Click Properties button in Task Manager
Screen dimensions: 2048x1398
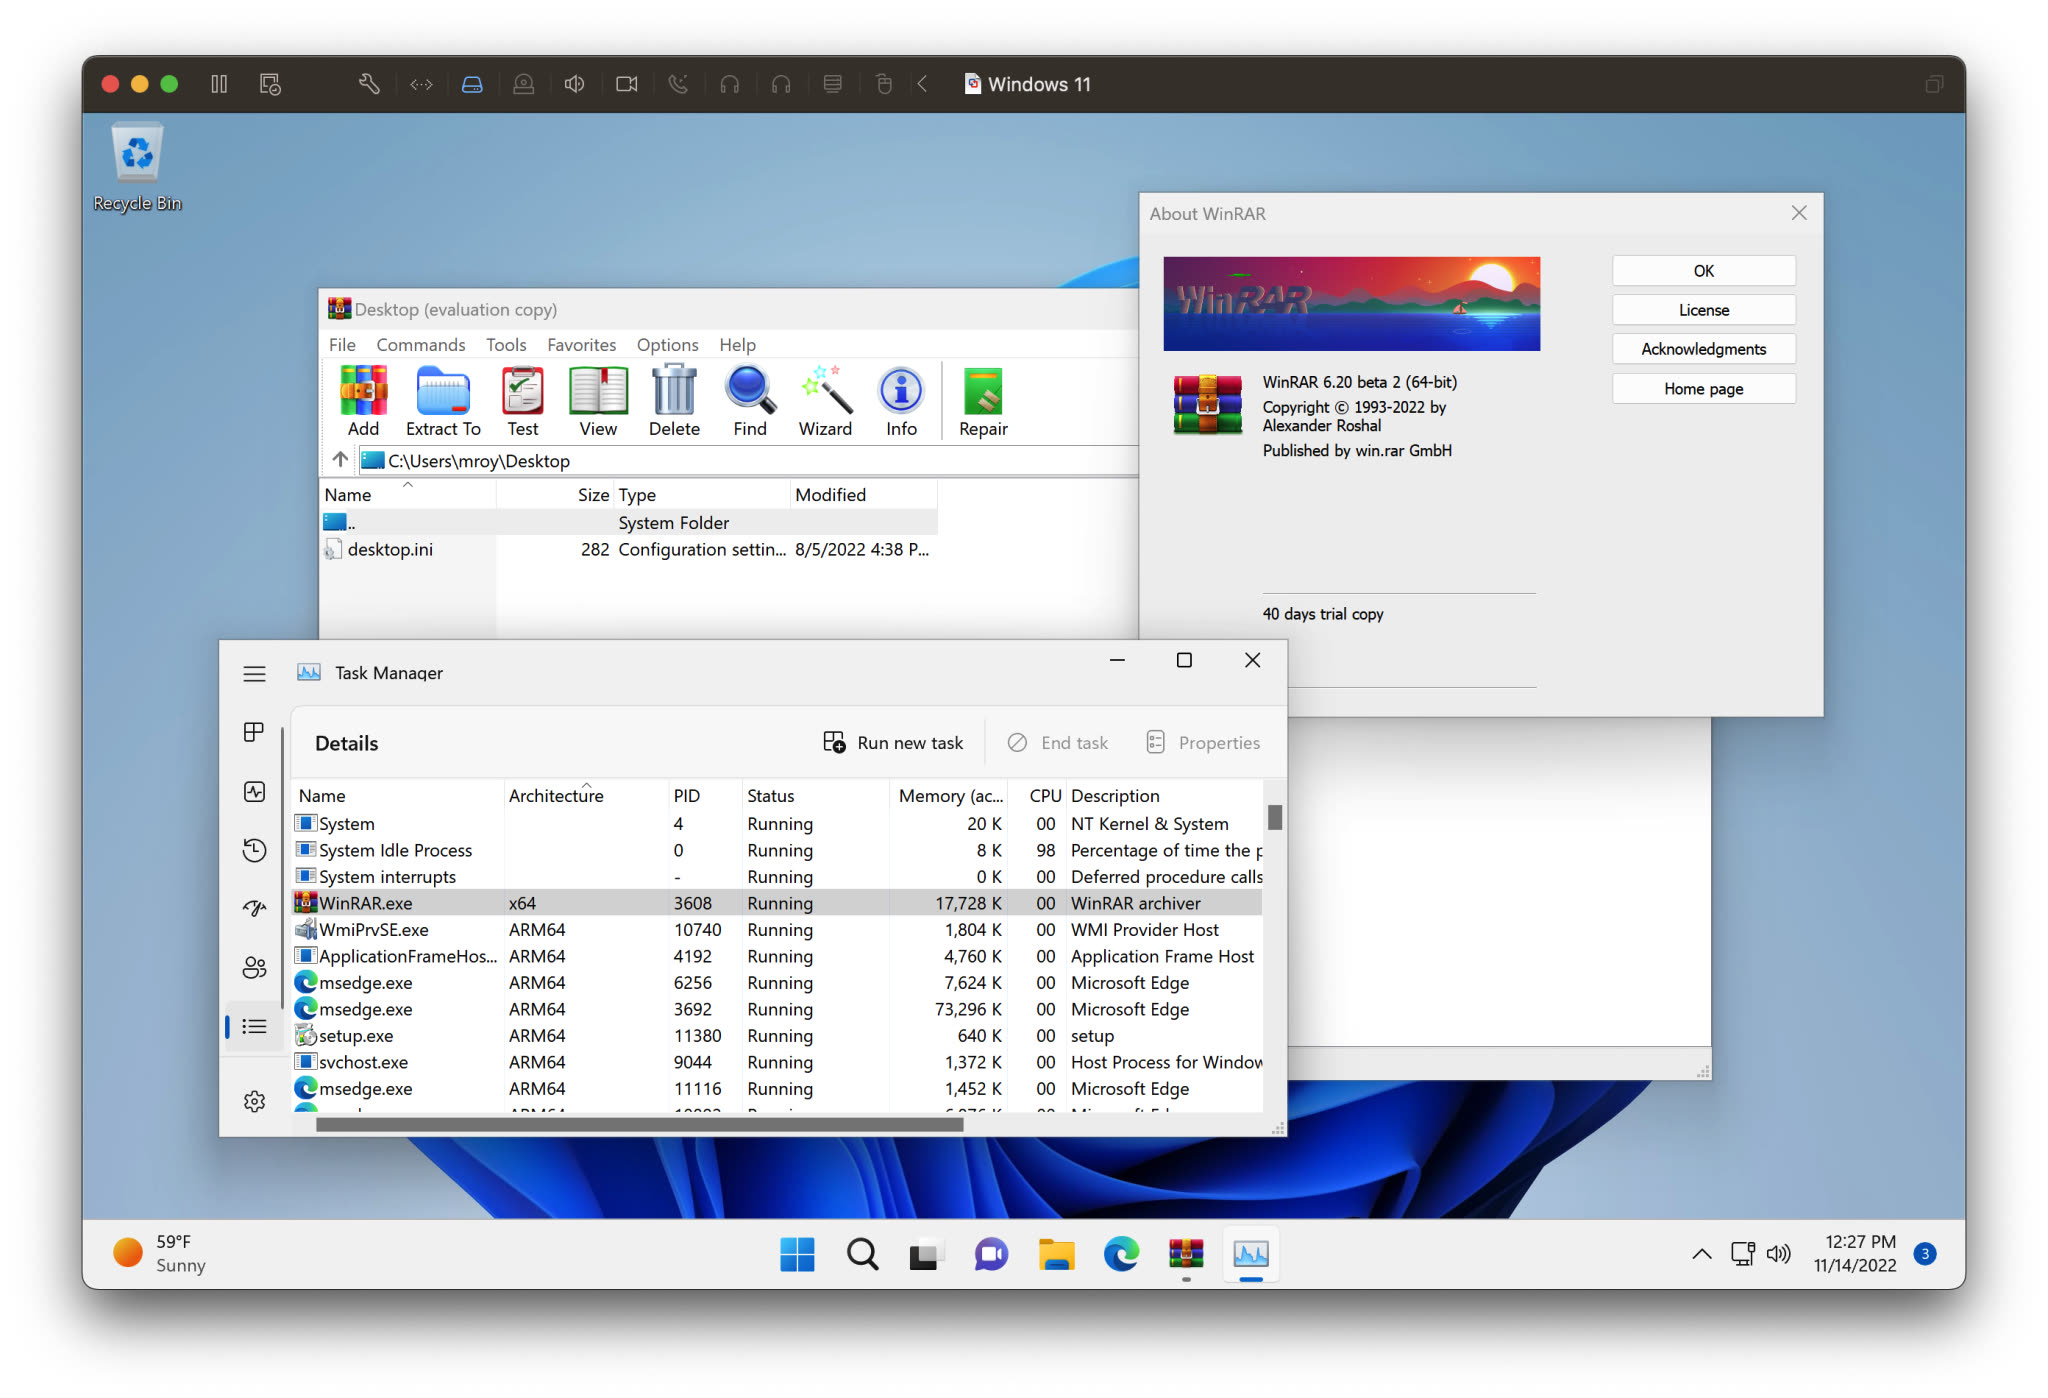coord(1203,742)
